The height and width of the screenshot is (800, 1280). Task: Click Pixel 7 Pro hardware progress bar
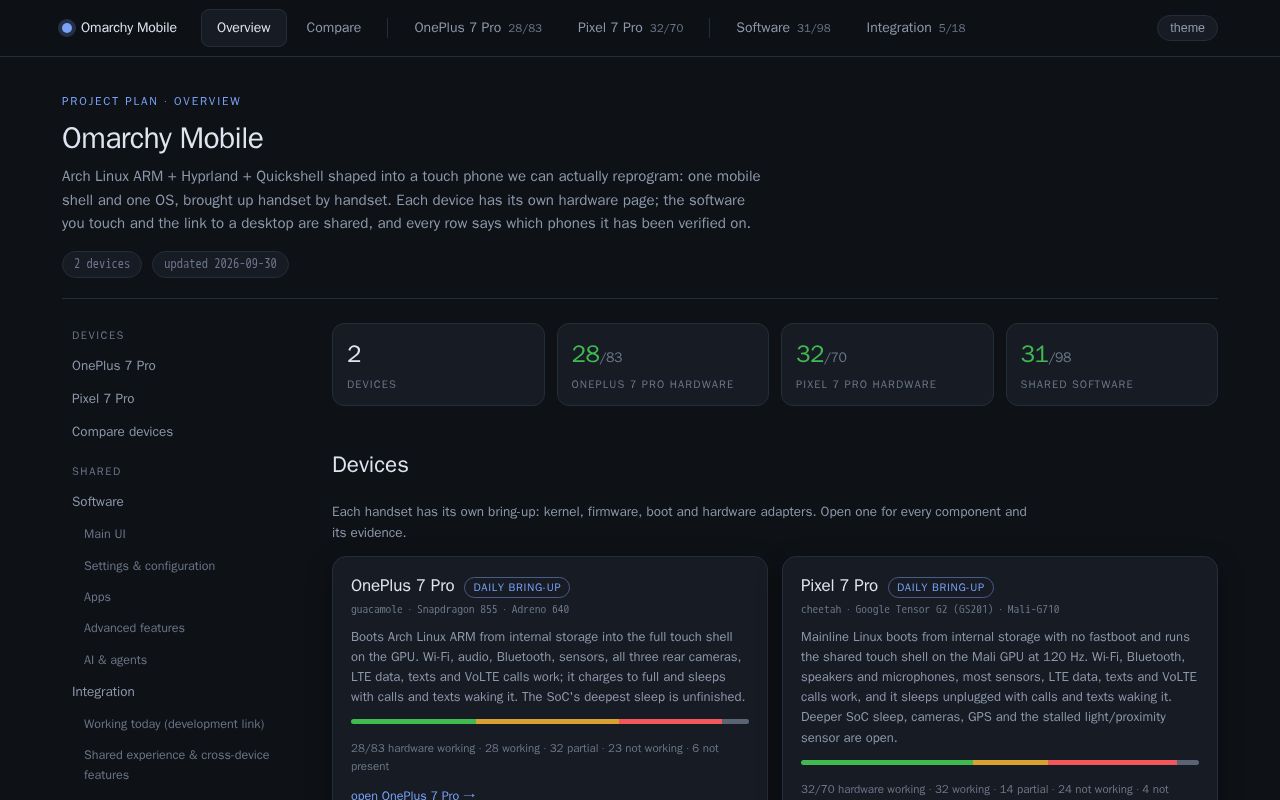(x=1000, y=762)
